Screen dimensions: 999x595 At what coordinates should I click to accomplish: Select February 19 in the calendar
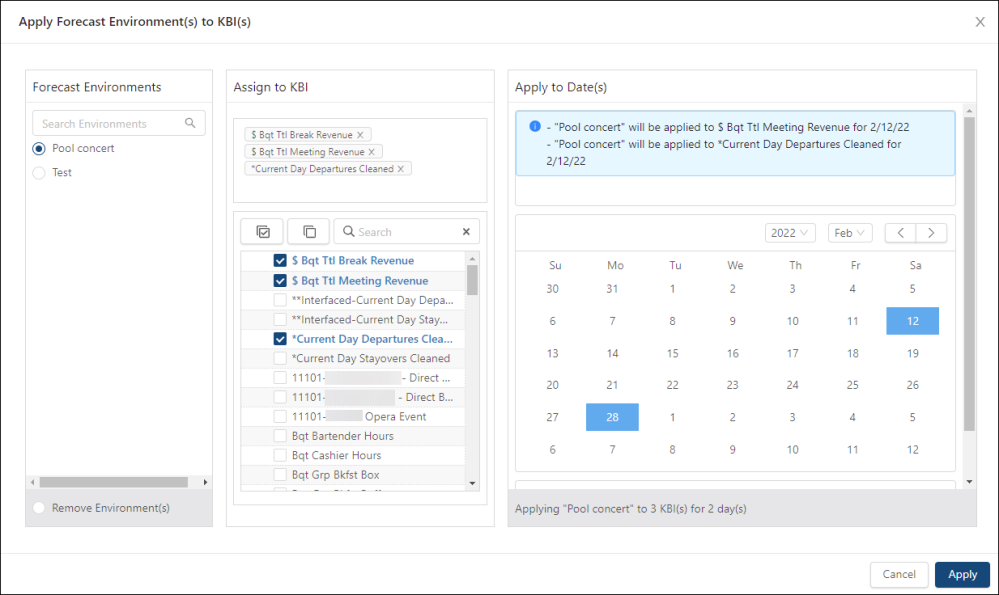pyautogui.click(x=912, y=353)
